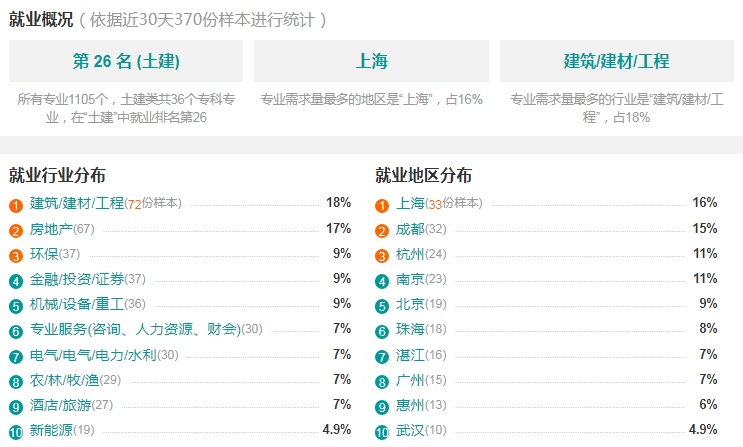The width and height of the screenshot is (743, 447).
Task: Select the 15% value for 成都
Action: tap(705, 228)
